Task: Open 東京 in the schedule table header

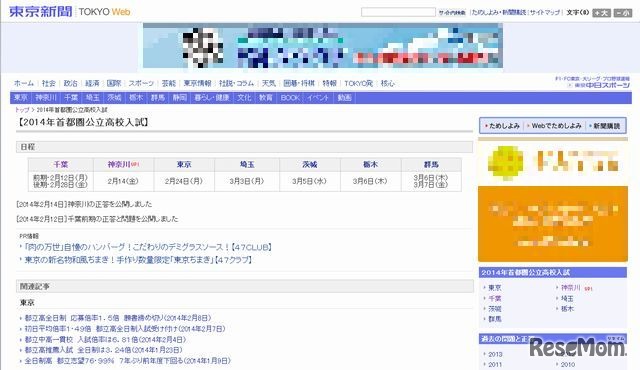Action: [x=184, y=164]
